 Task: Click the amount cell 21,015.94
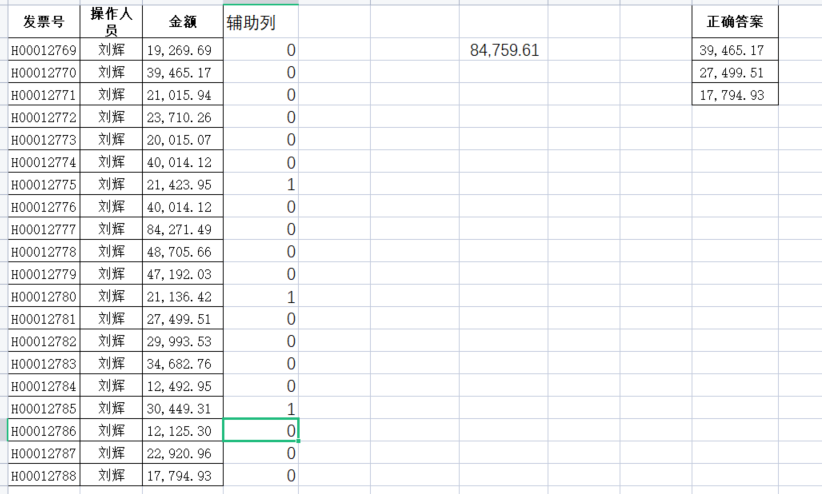click(x=183, y=95)
